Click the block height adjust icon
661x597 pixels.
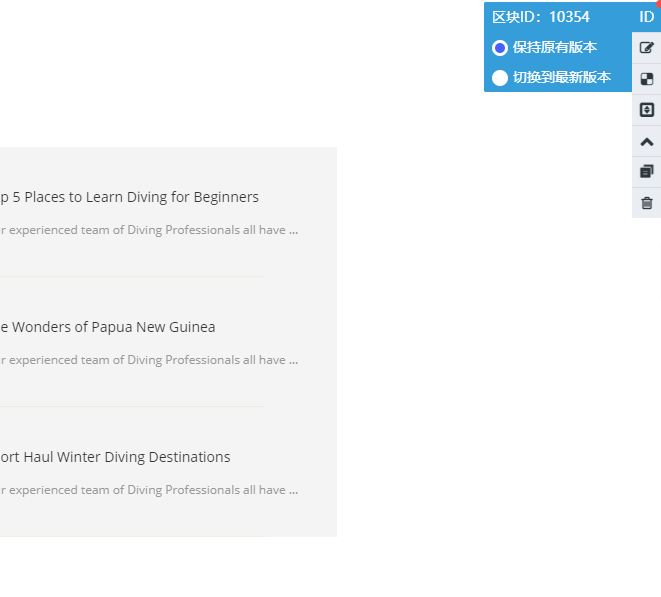[647, 110]
